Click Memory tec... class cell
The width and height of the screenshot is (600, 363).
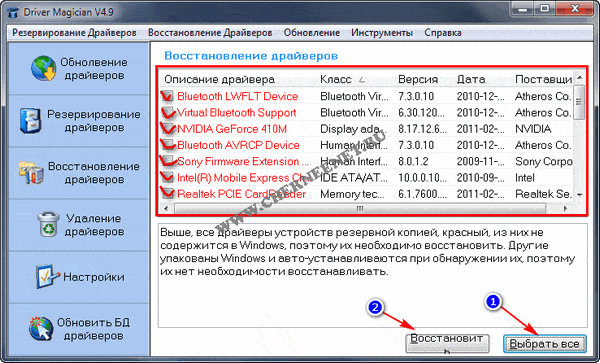click(x=352, y=194)
